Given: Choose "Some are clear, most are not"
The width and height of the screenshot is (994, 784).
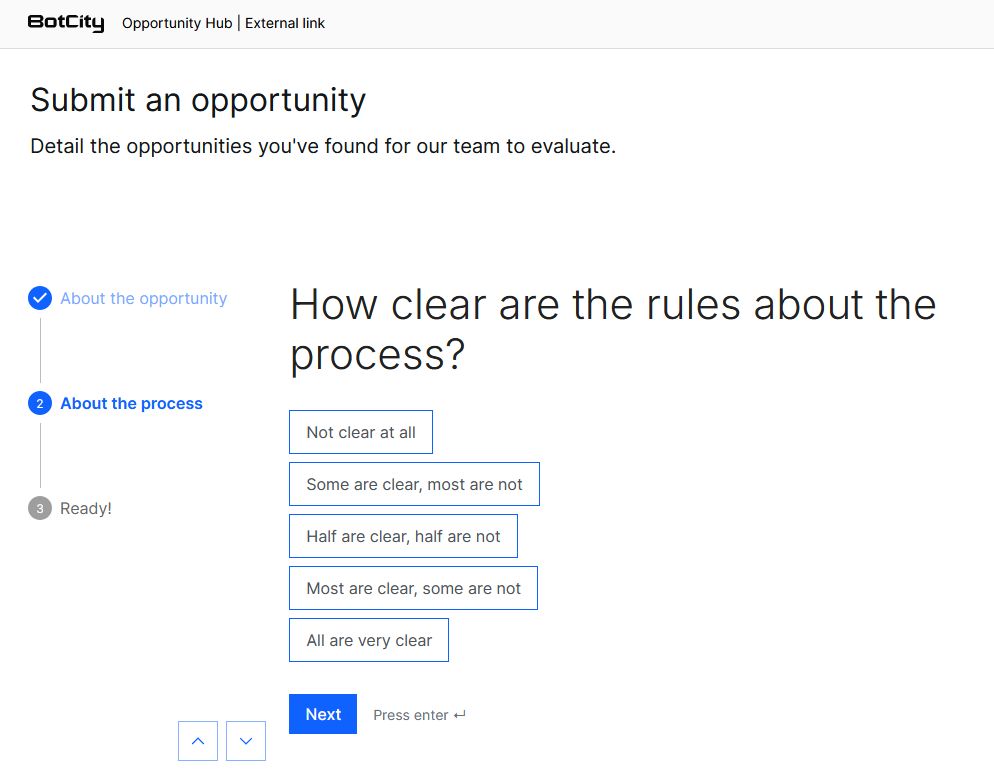Looking at the screenshot, I should pyautogui.click(x=414, y=484).
